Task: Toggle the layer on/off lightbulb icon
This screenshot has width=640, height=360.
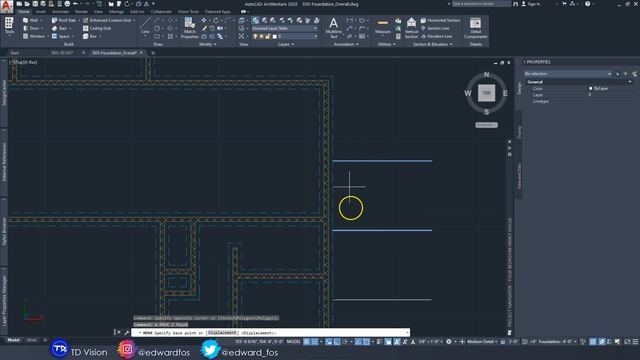Action: (256, 36)
